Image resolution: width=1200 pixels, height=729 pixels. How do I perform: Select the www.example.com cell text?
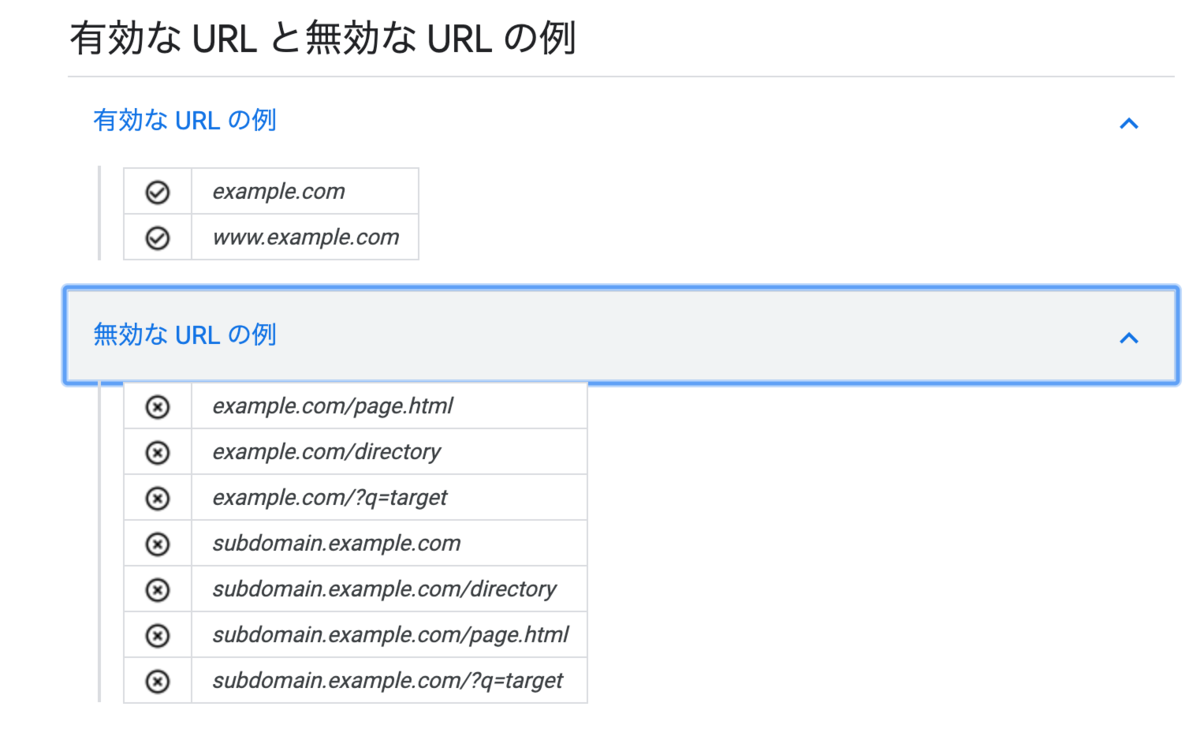click(305, 238)
